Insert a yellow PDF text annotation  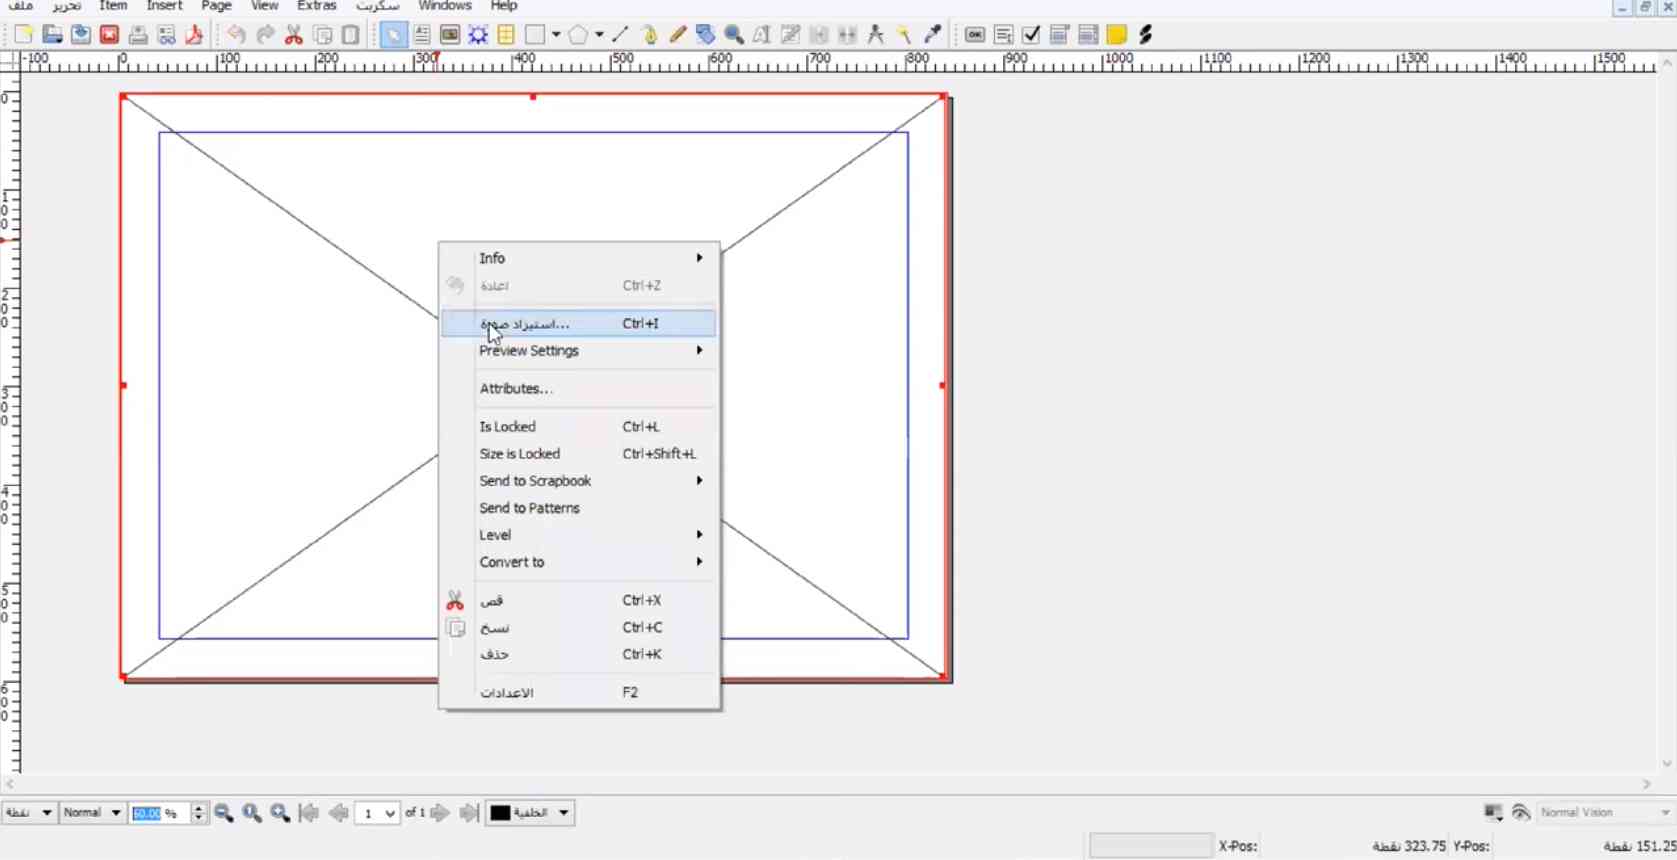pos(1117,35)
